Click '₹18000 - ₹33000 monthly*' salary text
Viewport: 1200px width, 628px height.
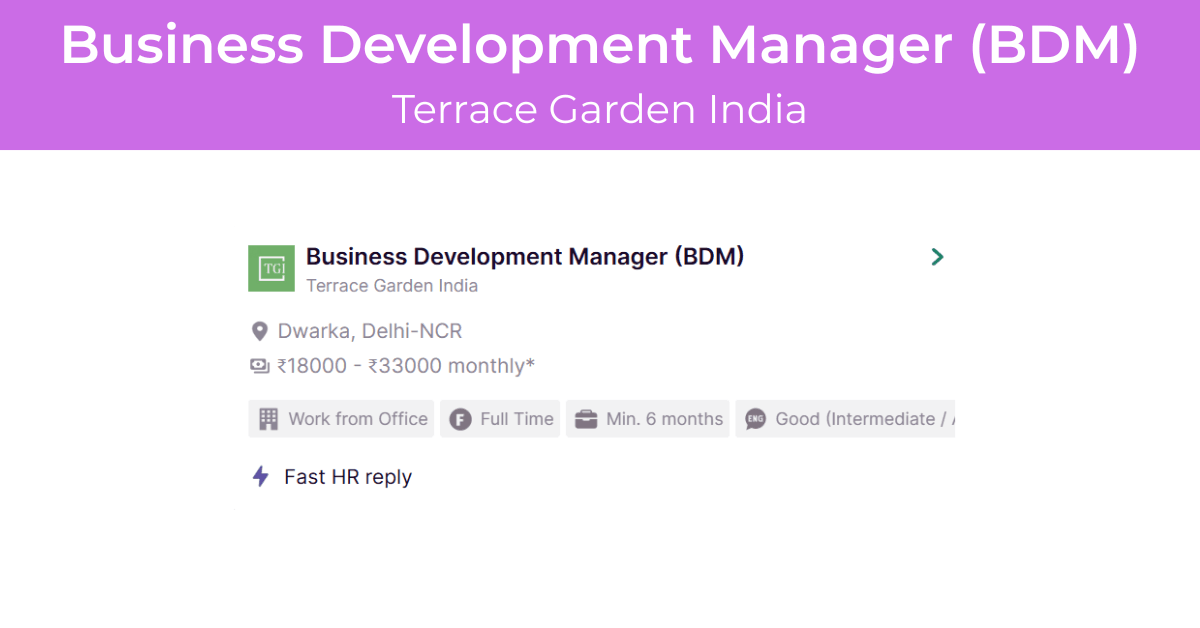pyautogui.click(x=406, y=366)
